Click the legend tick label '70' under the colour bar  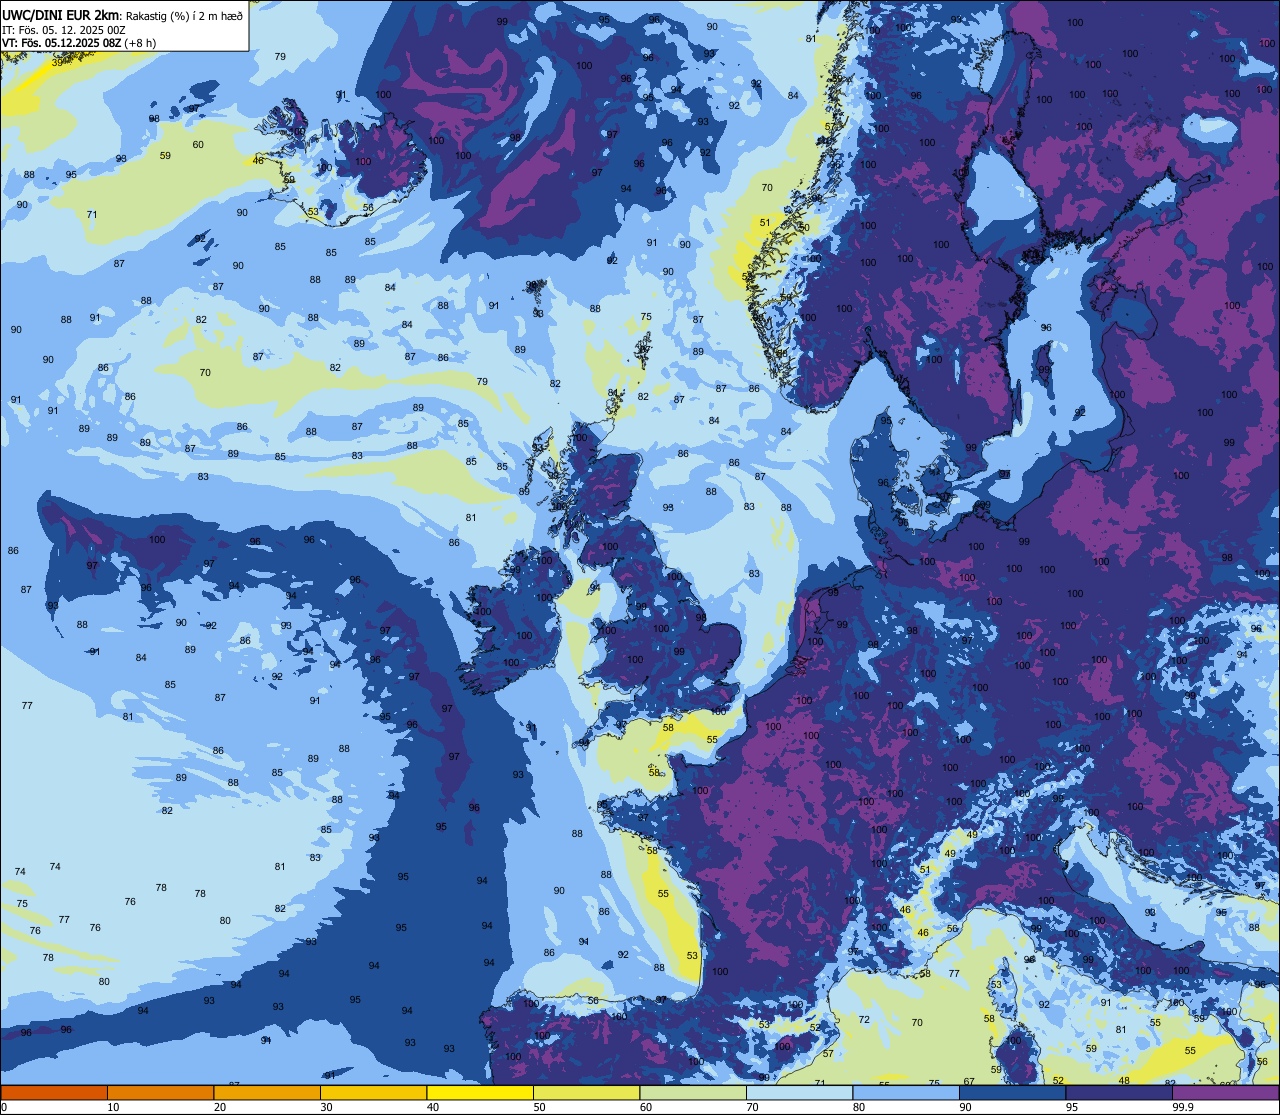tap(752, 1107)
